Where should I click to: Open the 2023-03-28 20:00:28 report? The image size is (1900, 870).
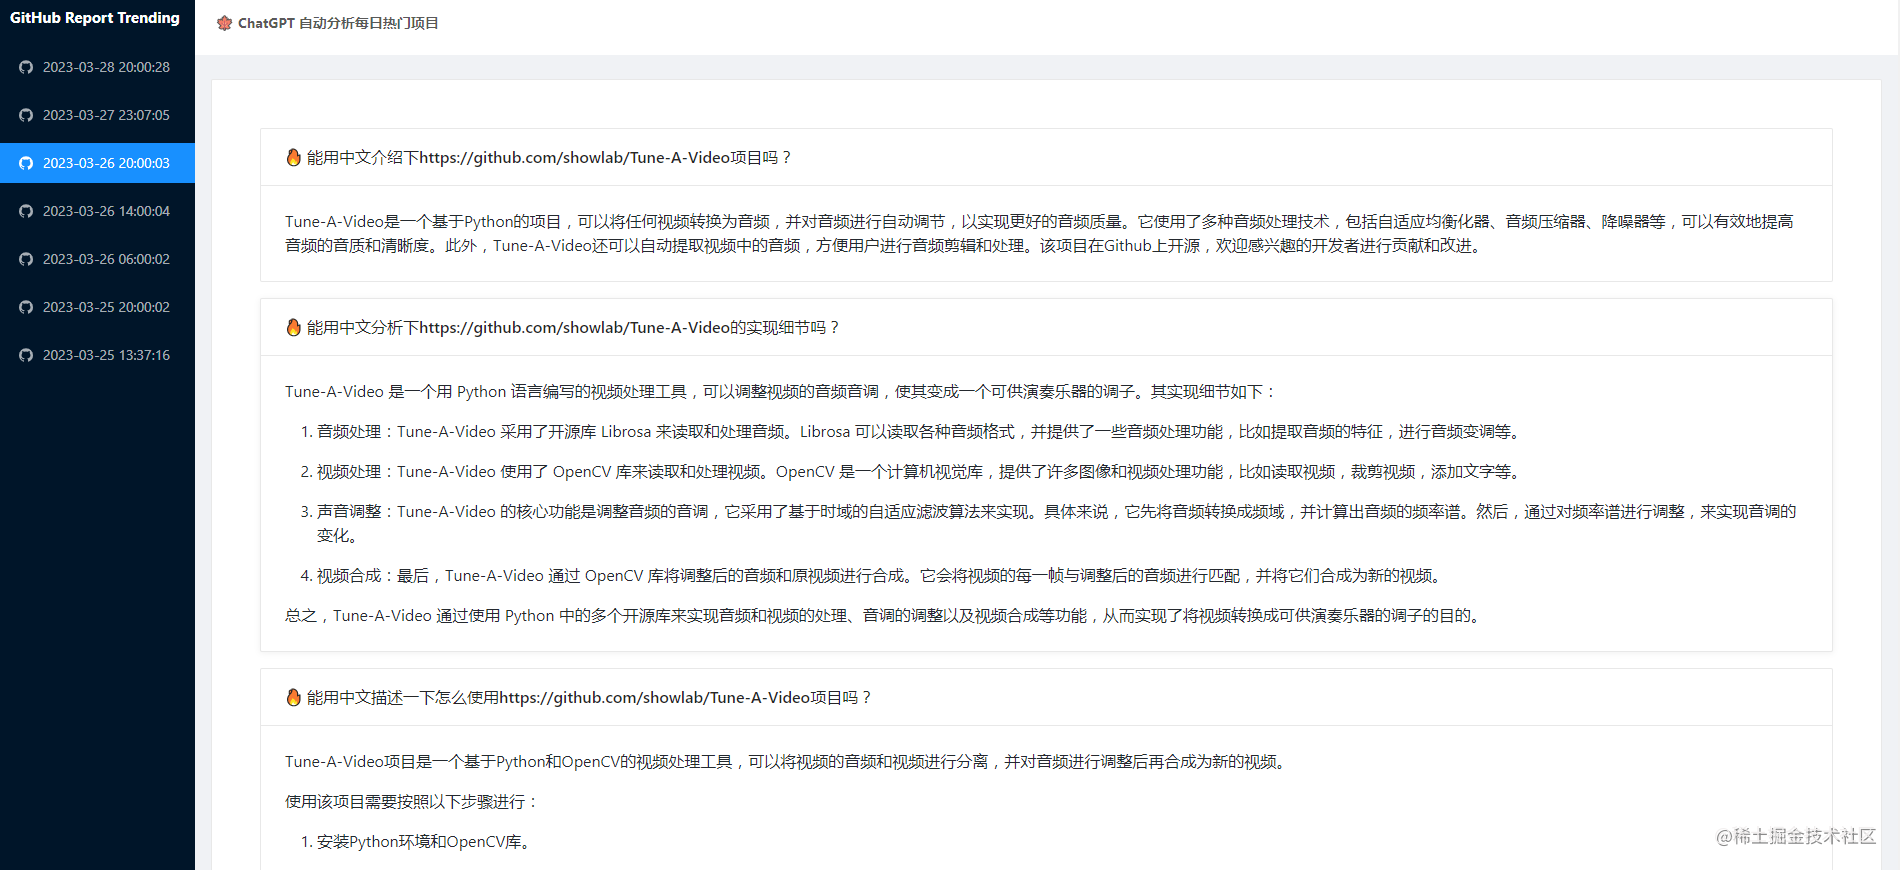[x=97, y=67]
